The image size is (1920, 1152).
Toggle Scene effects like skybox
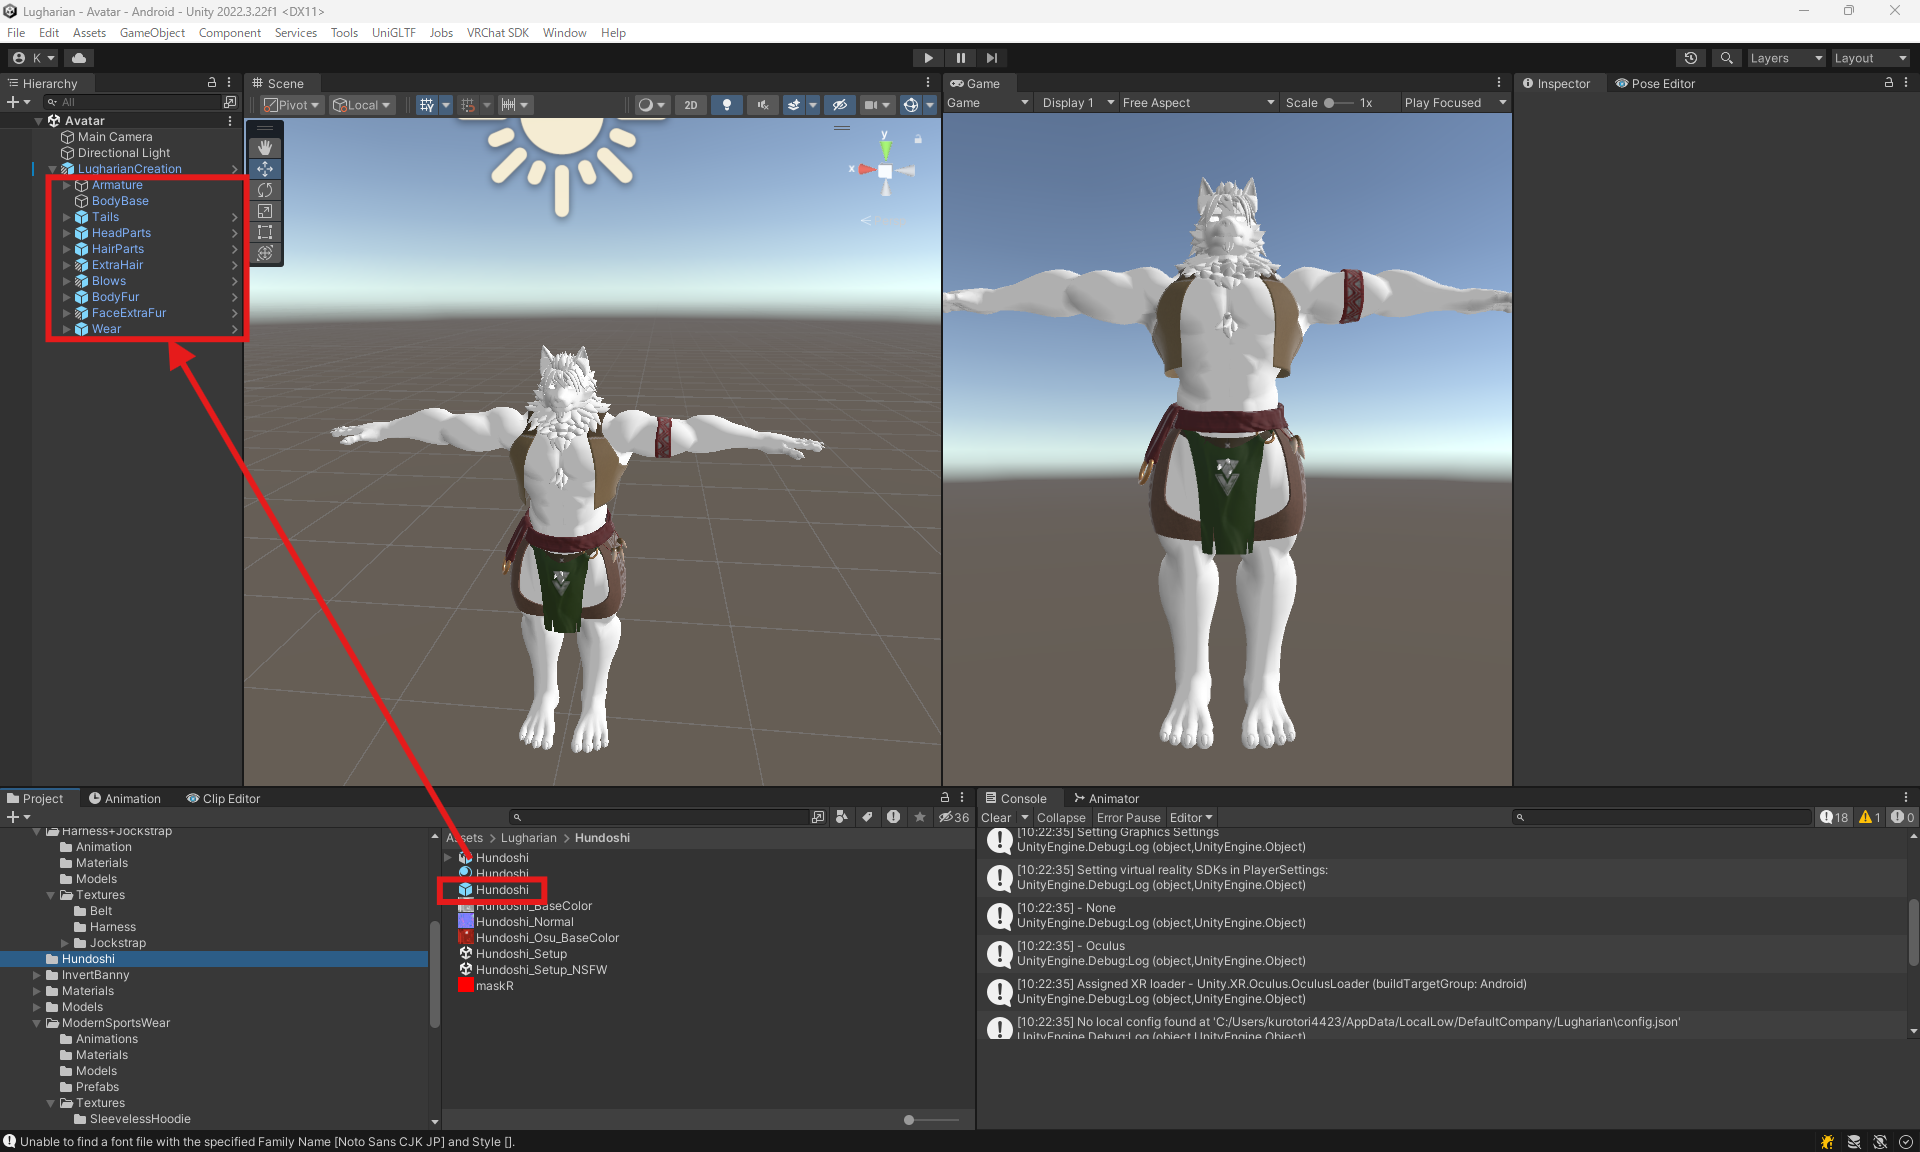(794, 105)
